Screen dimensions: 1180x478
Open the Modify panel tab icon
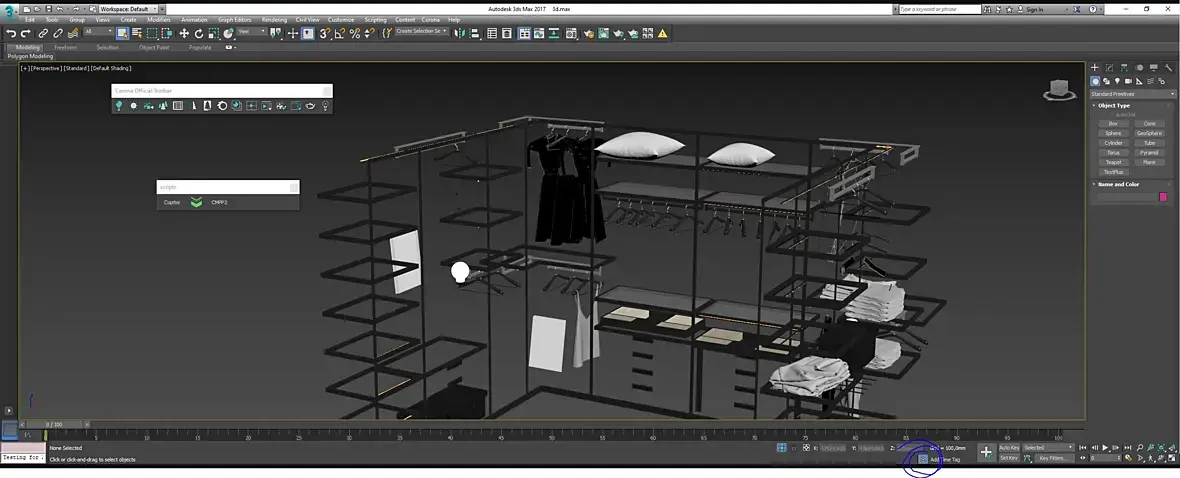(x=1109, y=68)
